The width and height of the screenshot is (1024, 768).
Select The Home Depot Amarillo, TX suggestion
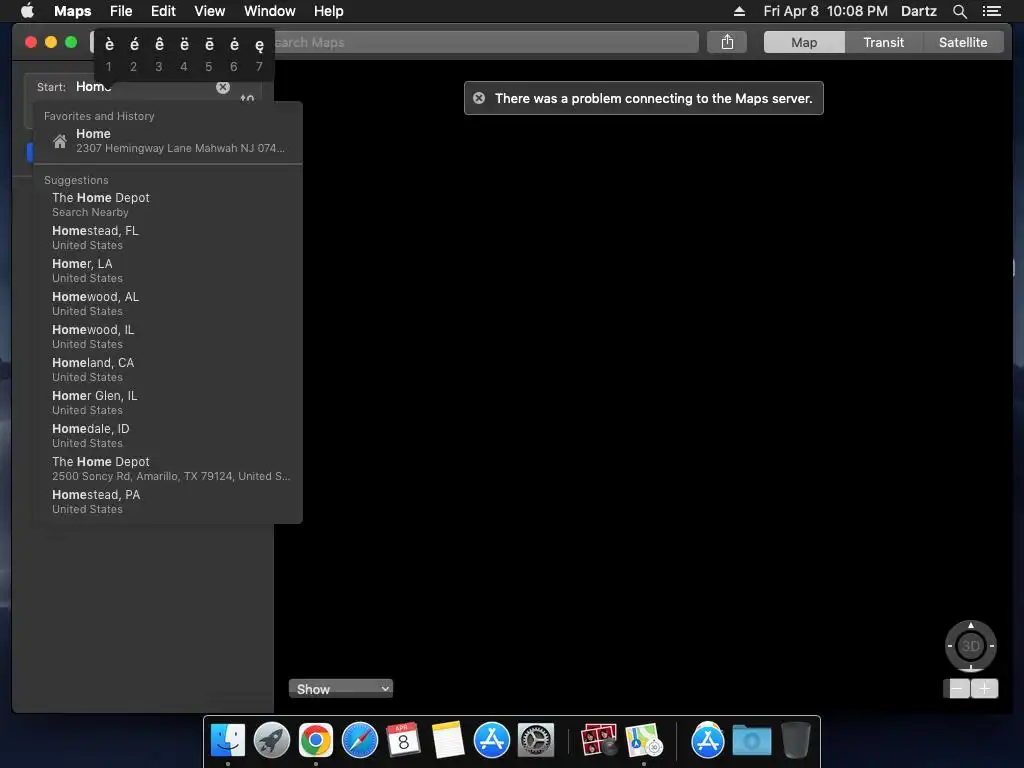(x=168, y=468)
